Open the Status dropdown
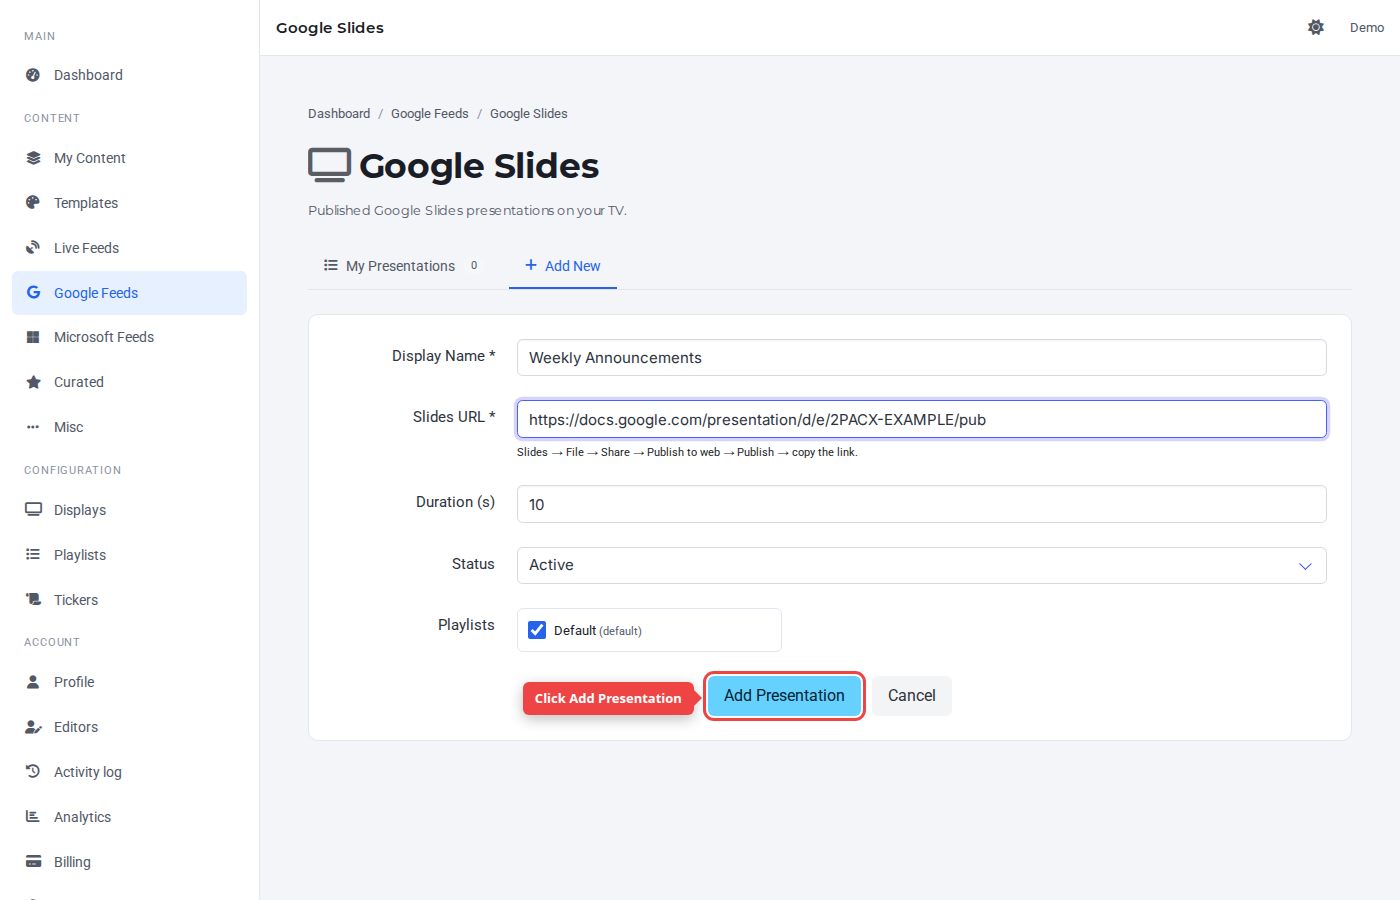 pos(921,565)
